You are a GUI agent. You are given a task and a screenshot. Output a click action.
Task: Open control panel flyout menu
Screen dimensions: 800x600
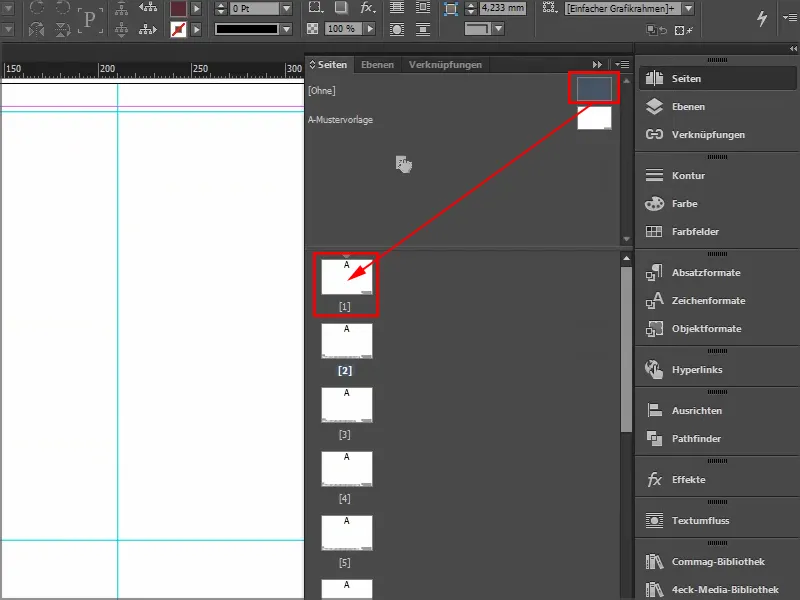tap(791, 17)
